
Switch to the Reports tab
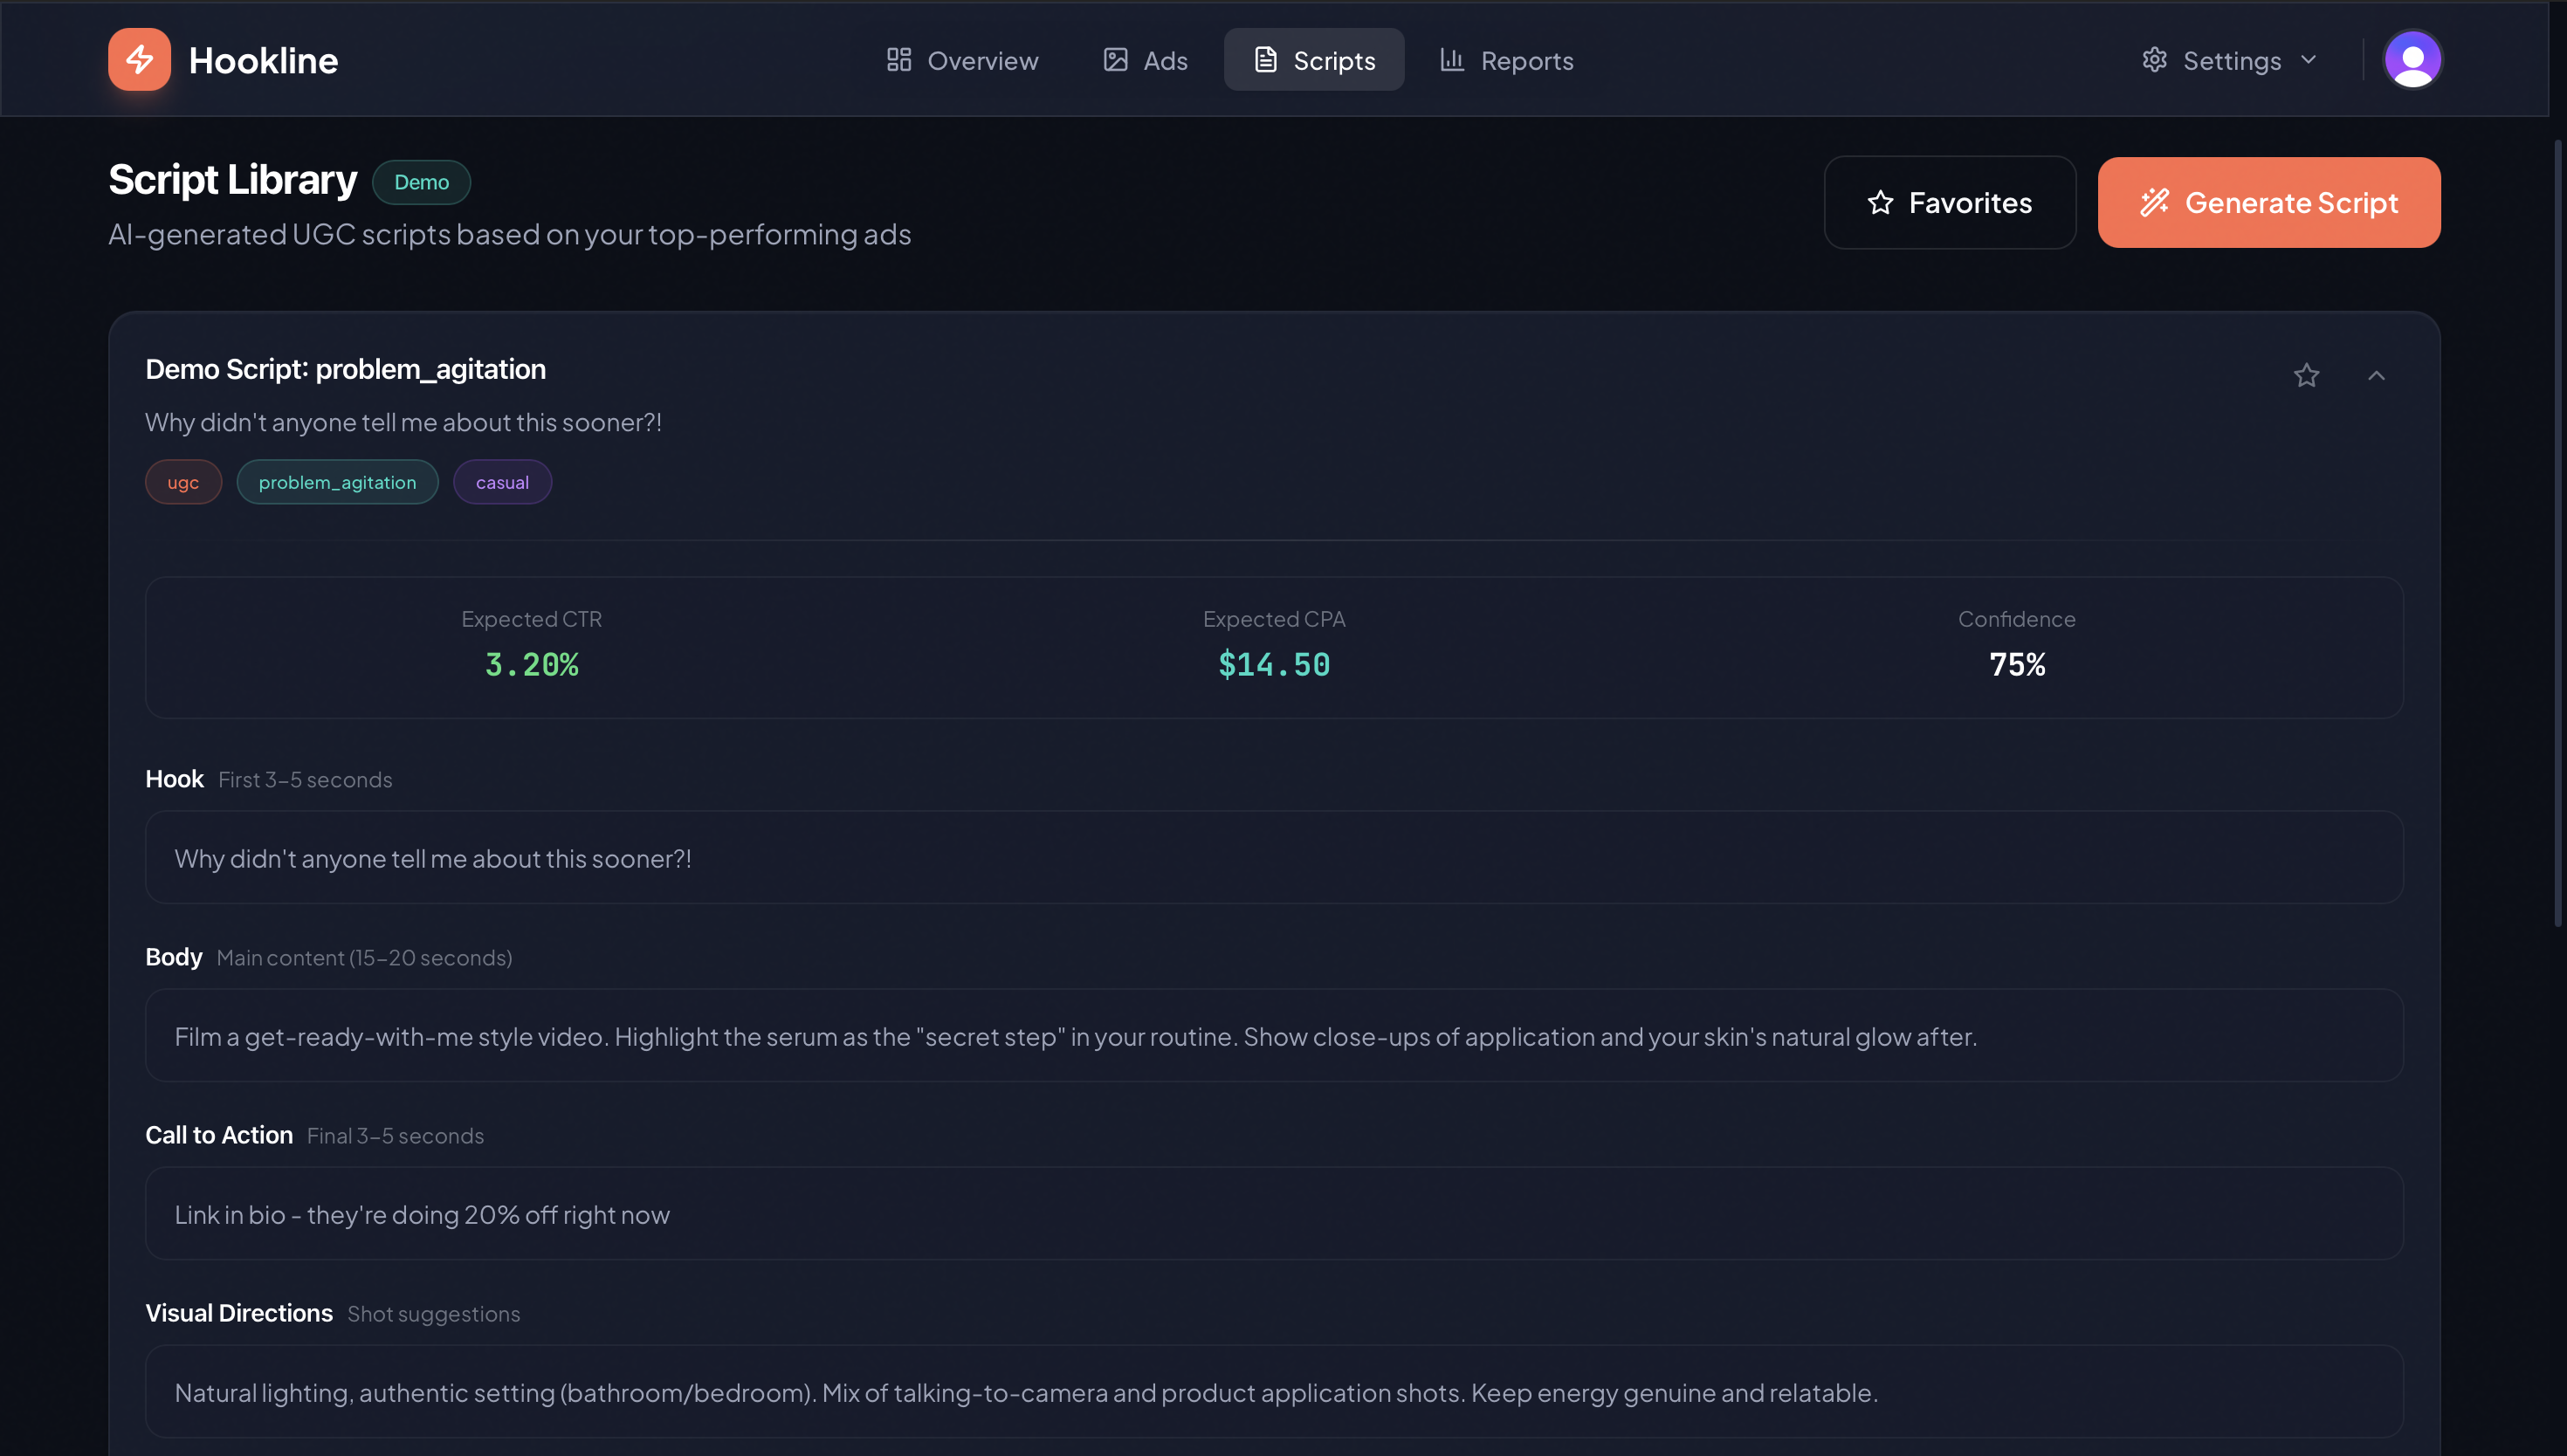[x=1506, y=60]
